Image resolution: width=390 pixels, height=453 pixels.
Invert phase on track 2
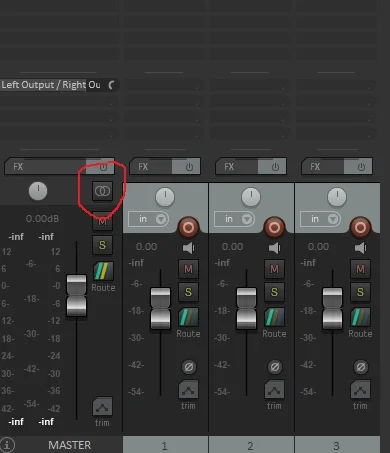(x=275, y=367)
